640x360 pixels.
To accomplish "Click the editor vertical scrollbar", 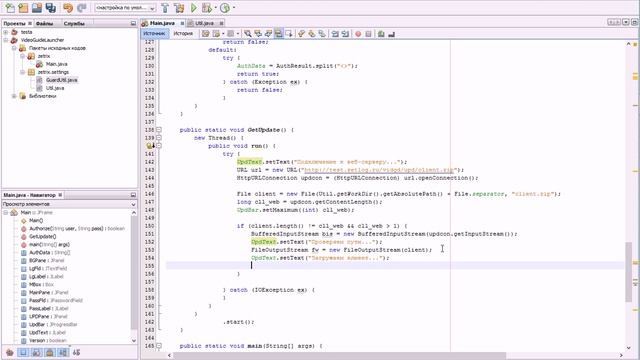I will (x=629, y=271).
